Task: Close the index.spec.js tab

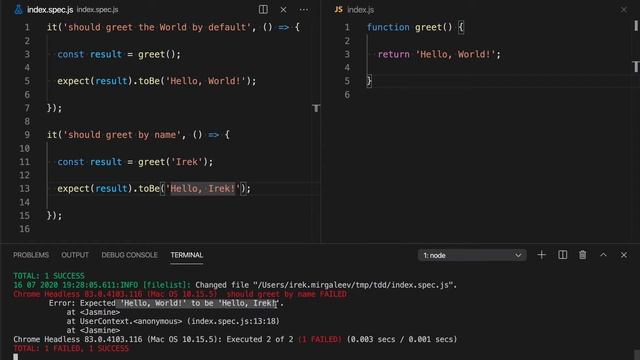Action: click(x=283, y=9)
